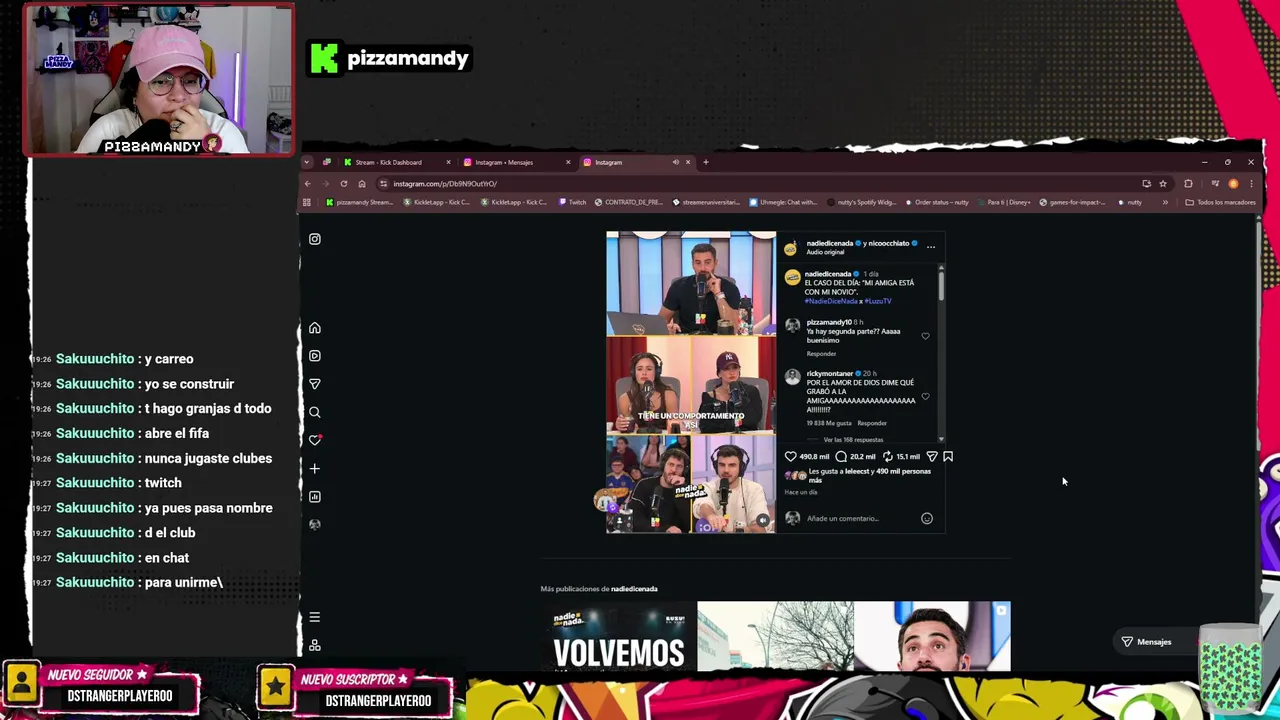
Task: Open Todos los marcadores folder
Action: [1220, 202]
